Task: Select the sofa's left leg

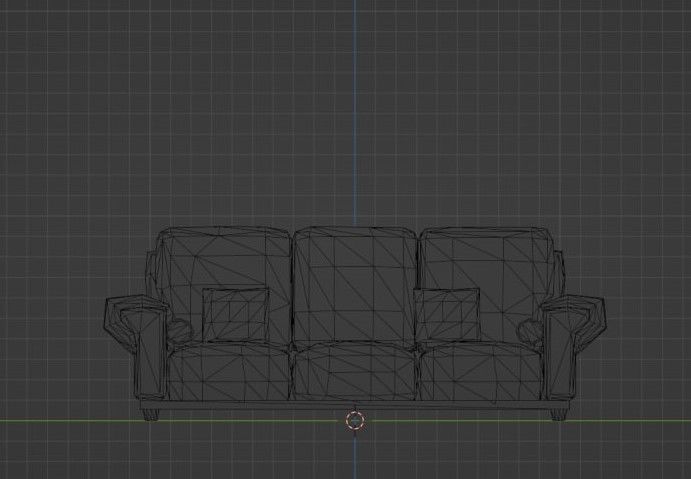Action: tap(150, 415)
